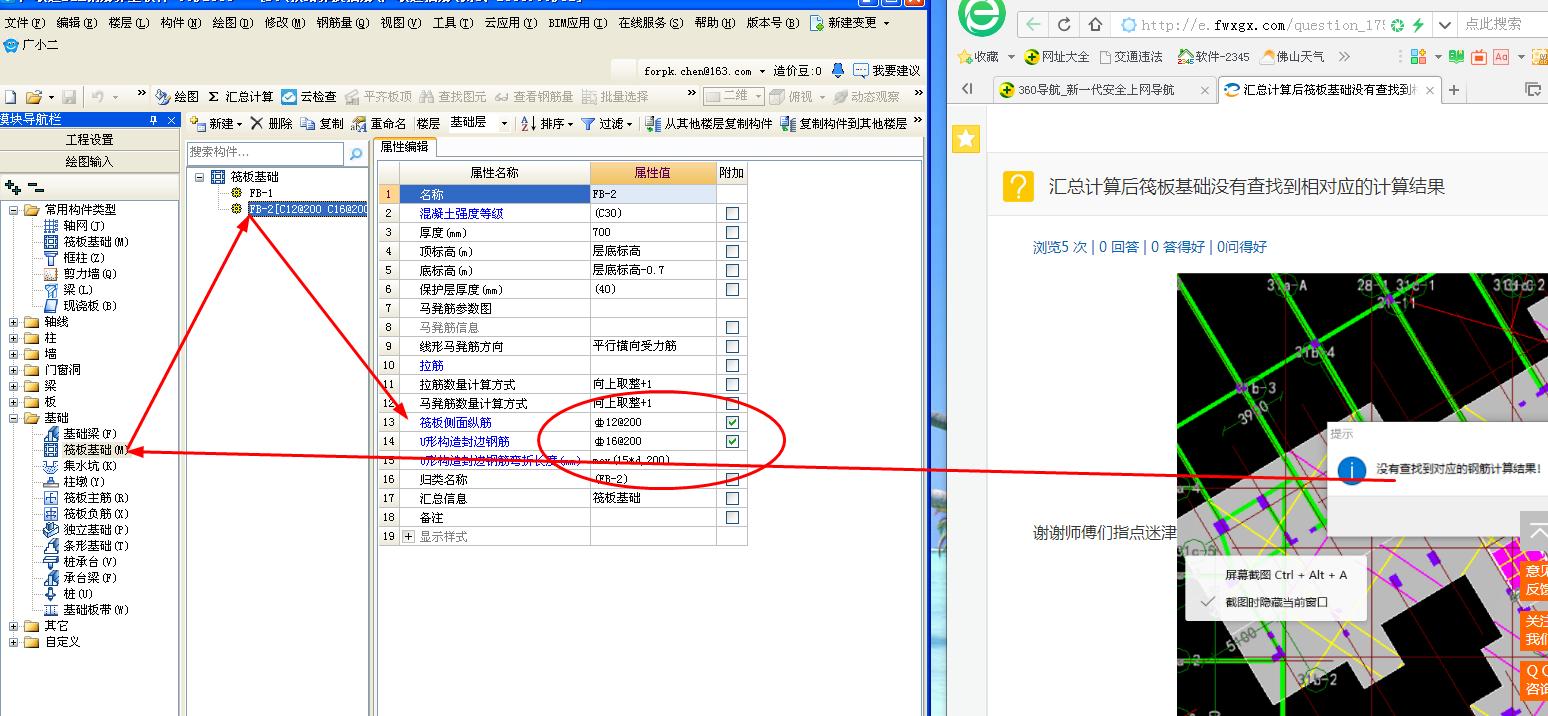This screenshot has width=1548, height=716.
Task: Check 顶标高 附加 checkbox
Action: (x=732, y=251)
